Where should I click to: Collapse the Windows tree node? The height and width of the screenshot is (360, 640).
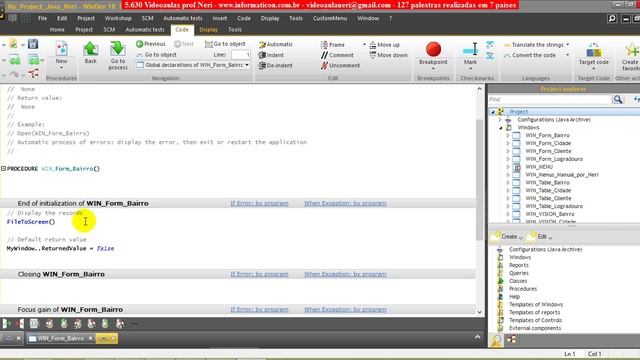[500, 128]
